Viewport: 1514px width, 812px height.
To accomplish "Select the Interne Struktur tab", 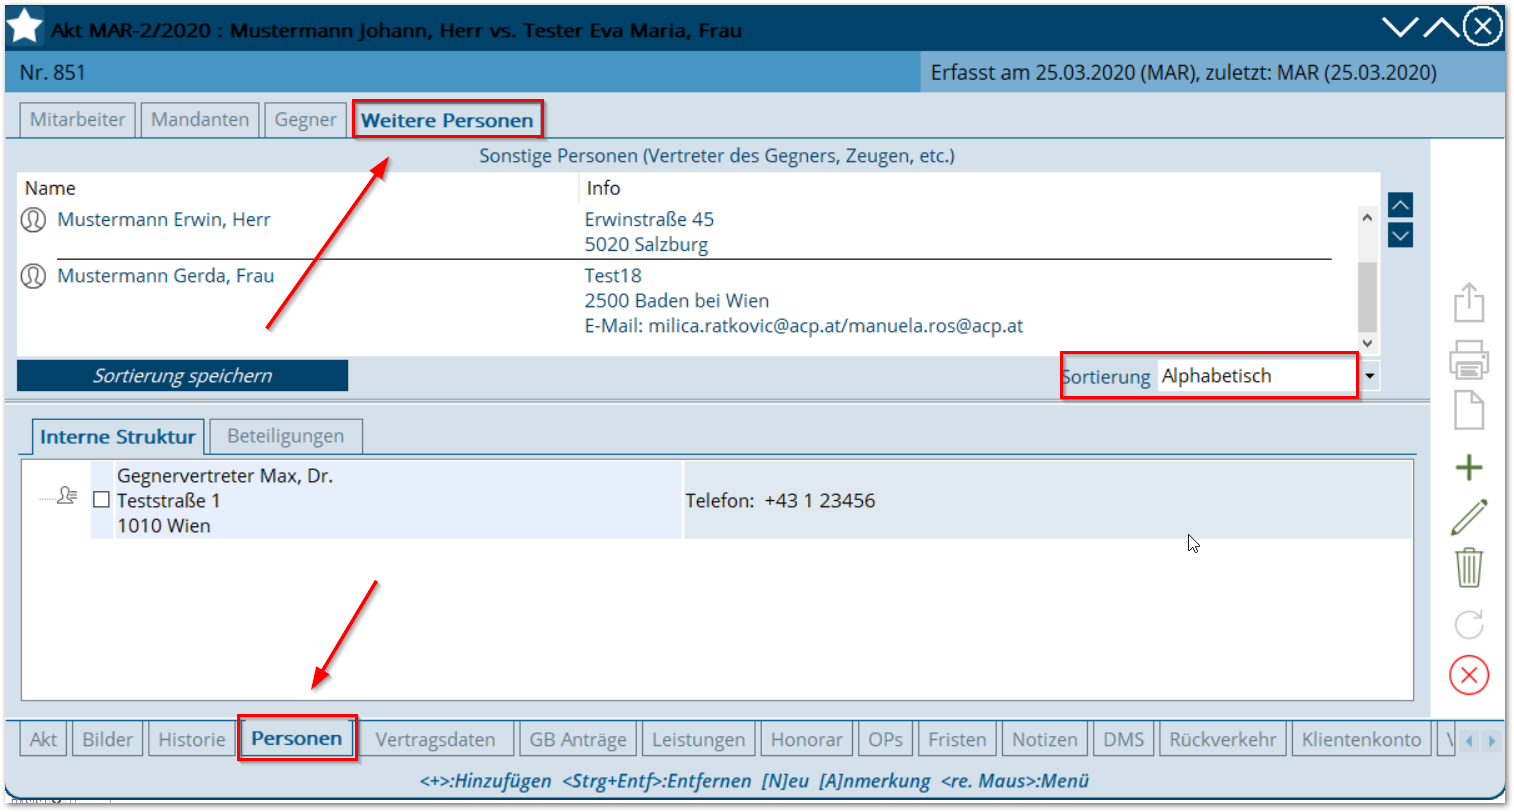I will coord(118,437).
